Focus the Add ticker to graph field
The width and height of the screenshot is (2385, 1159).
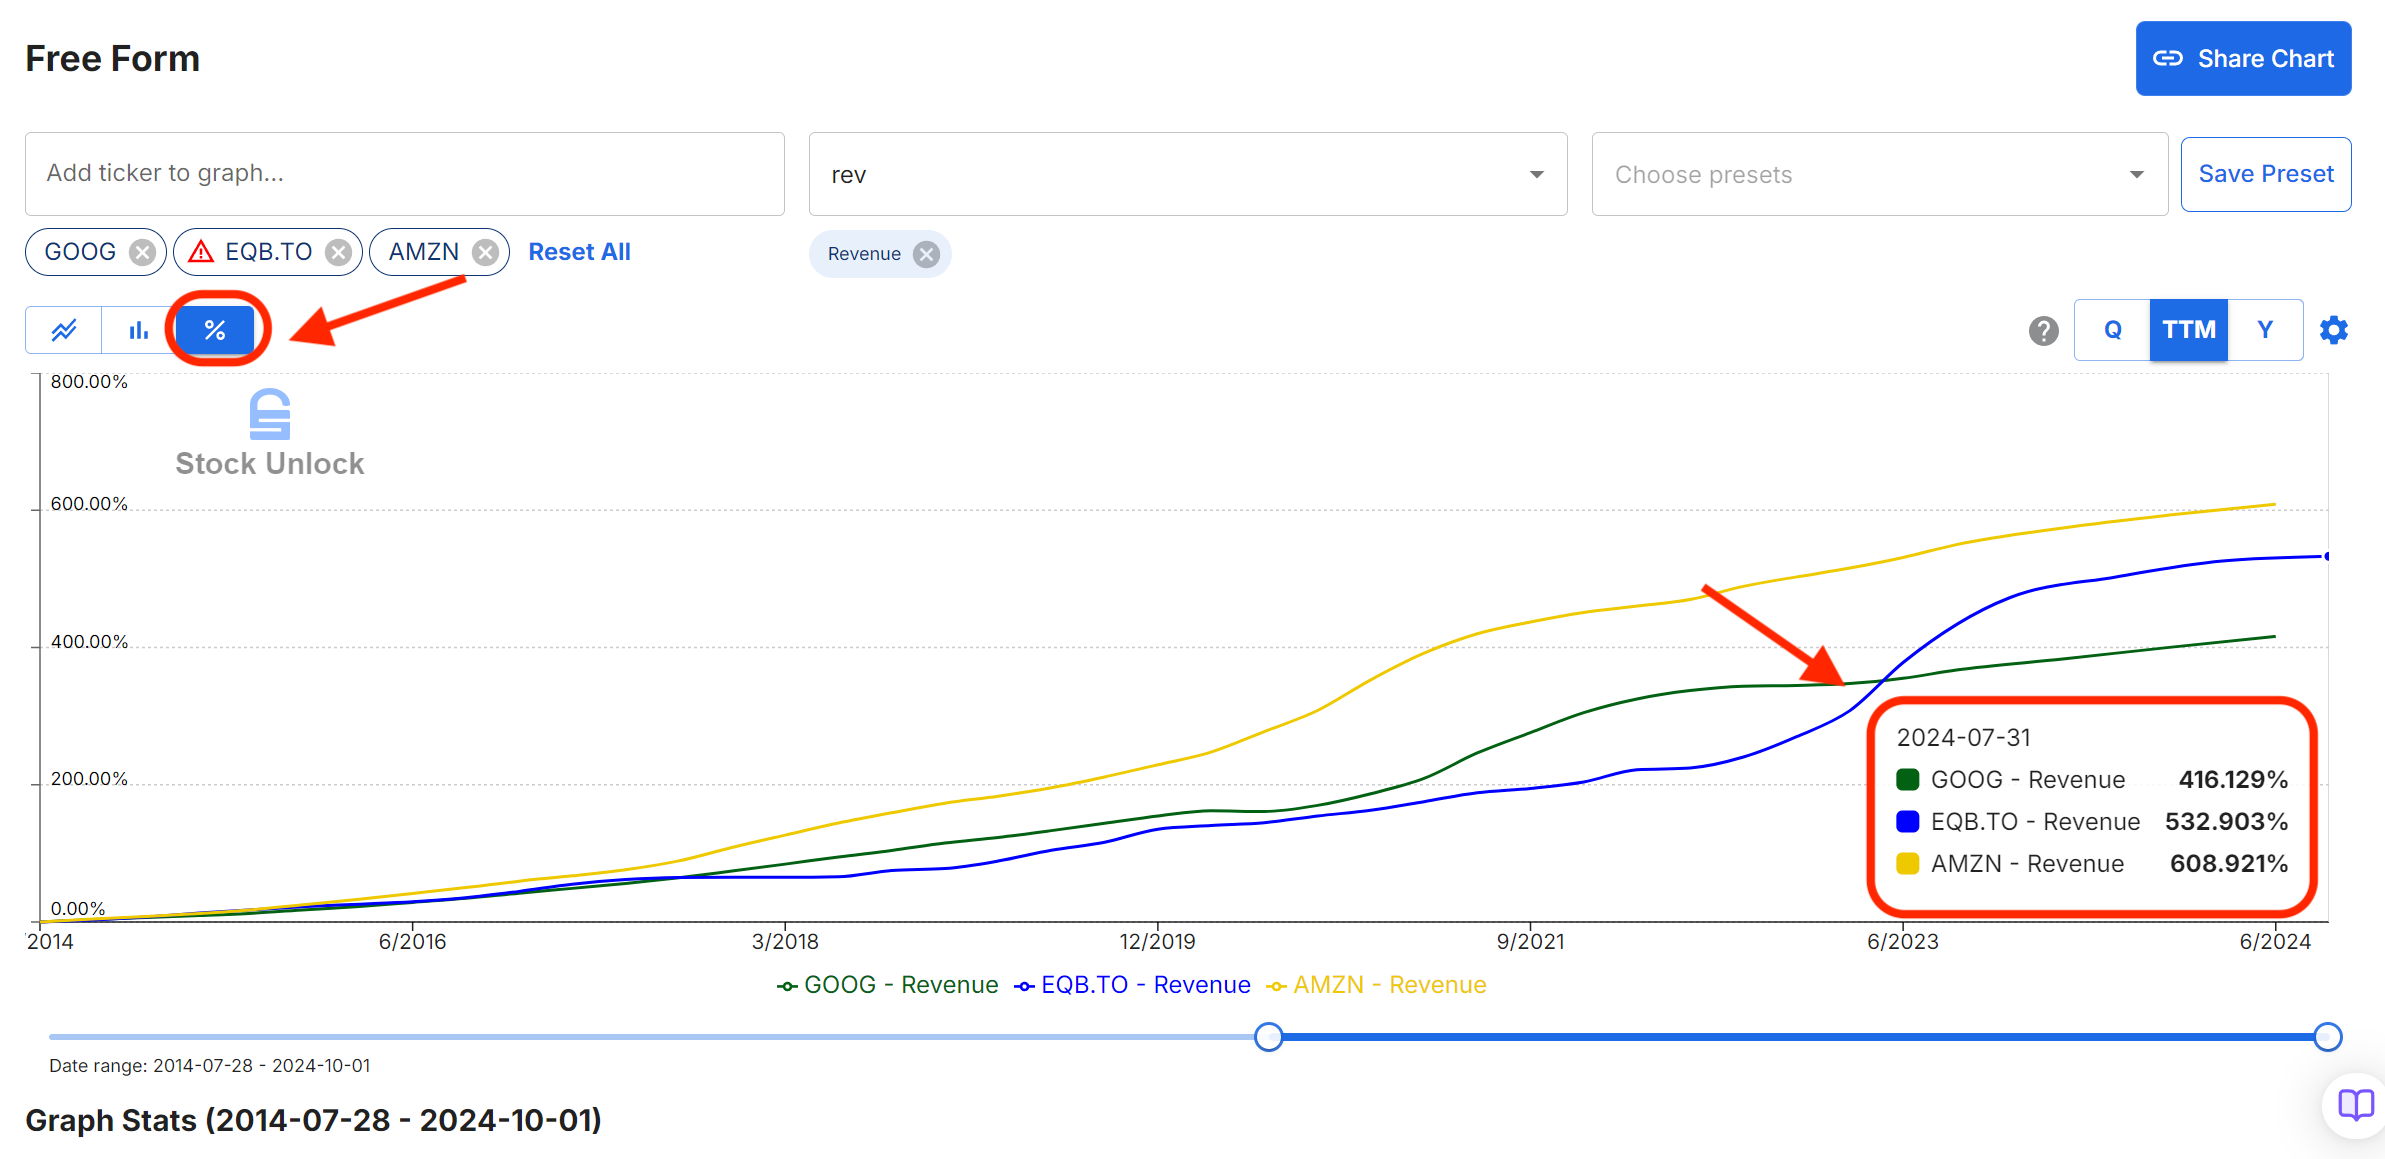[x=405, y=174]
